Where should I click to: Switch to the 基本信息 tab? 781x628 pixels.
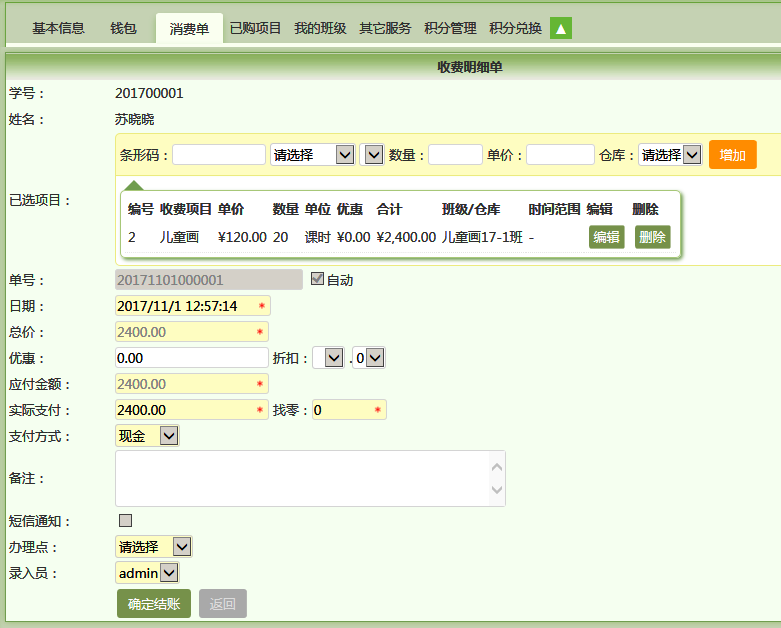click(58, 29)
